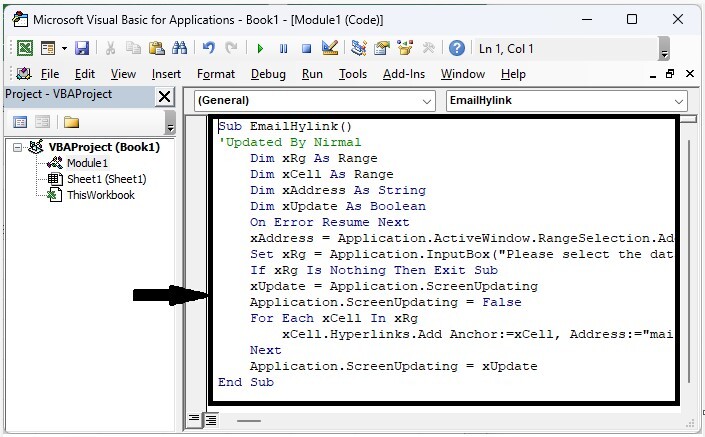Click the 'End Sub' code line
Image resolution: width=705 pixels, height=437 pixels.
246,382
